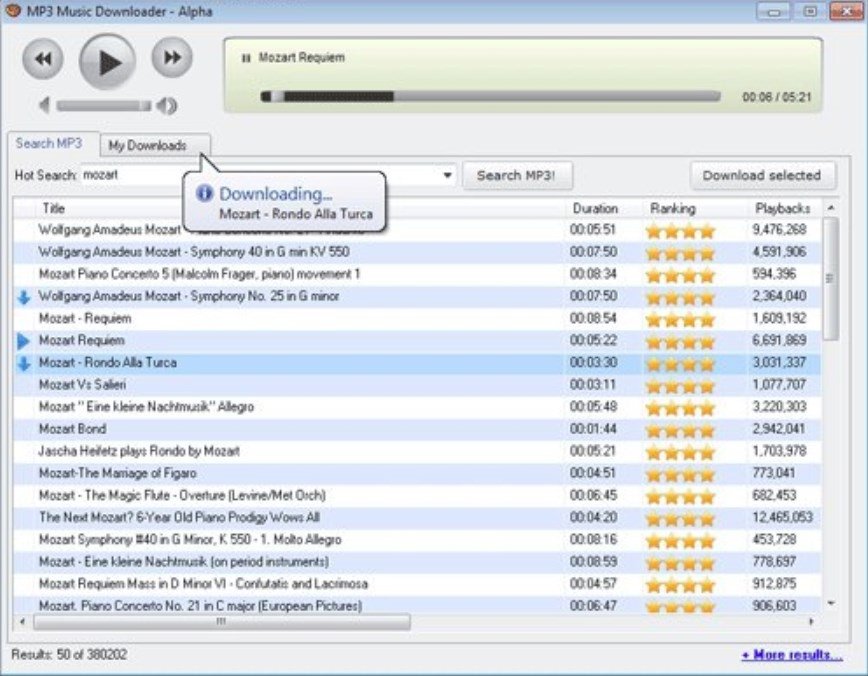
Task: Skip forward with the fast-forward button
Action: (x=172, y=57)
